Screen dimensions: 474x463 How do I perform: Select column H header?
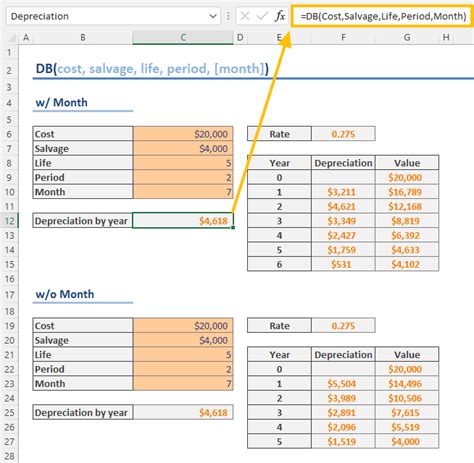click(x=446, y=38)
